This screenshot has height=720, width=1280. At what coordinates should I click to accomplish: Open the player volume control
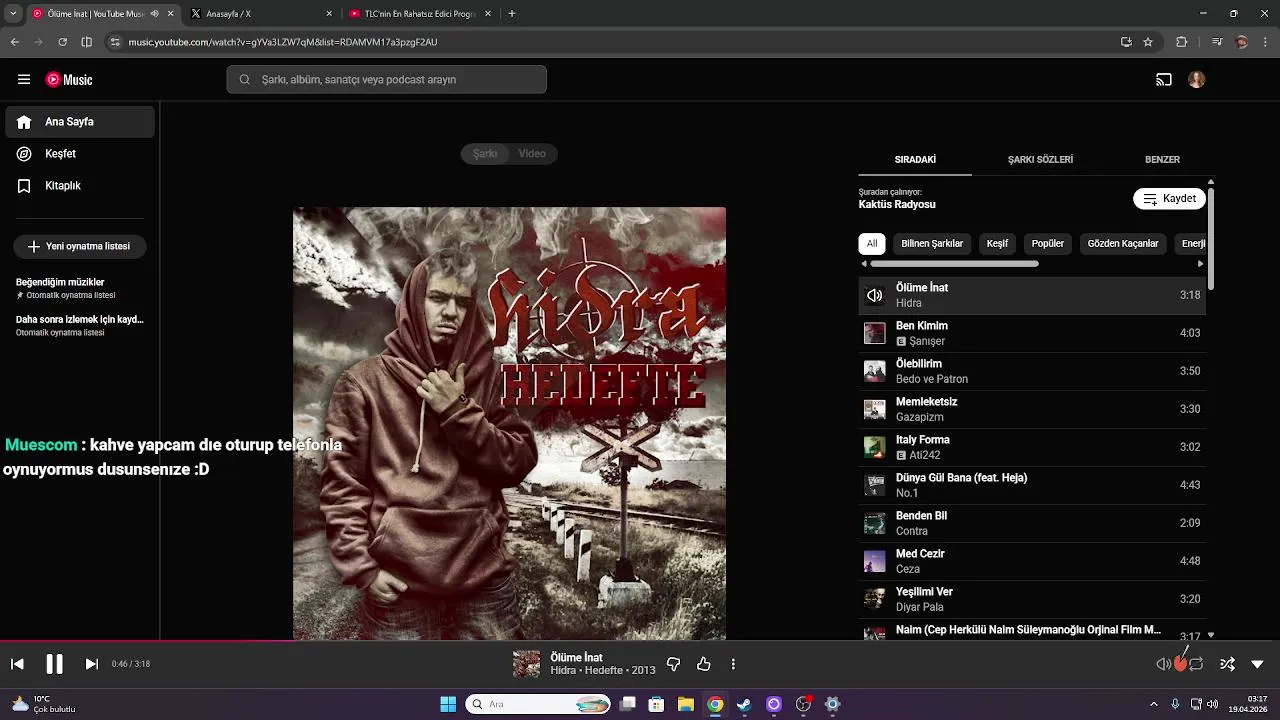pos(1163,664)
